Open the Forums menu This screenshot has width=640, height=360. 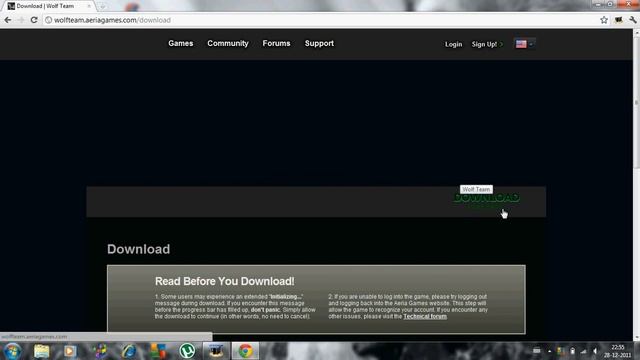point(276,43)
